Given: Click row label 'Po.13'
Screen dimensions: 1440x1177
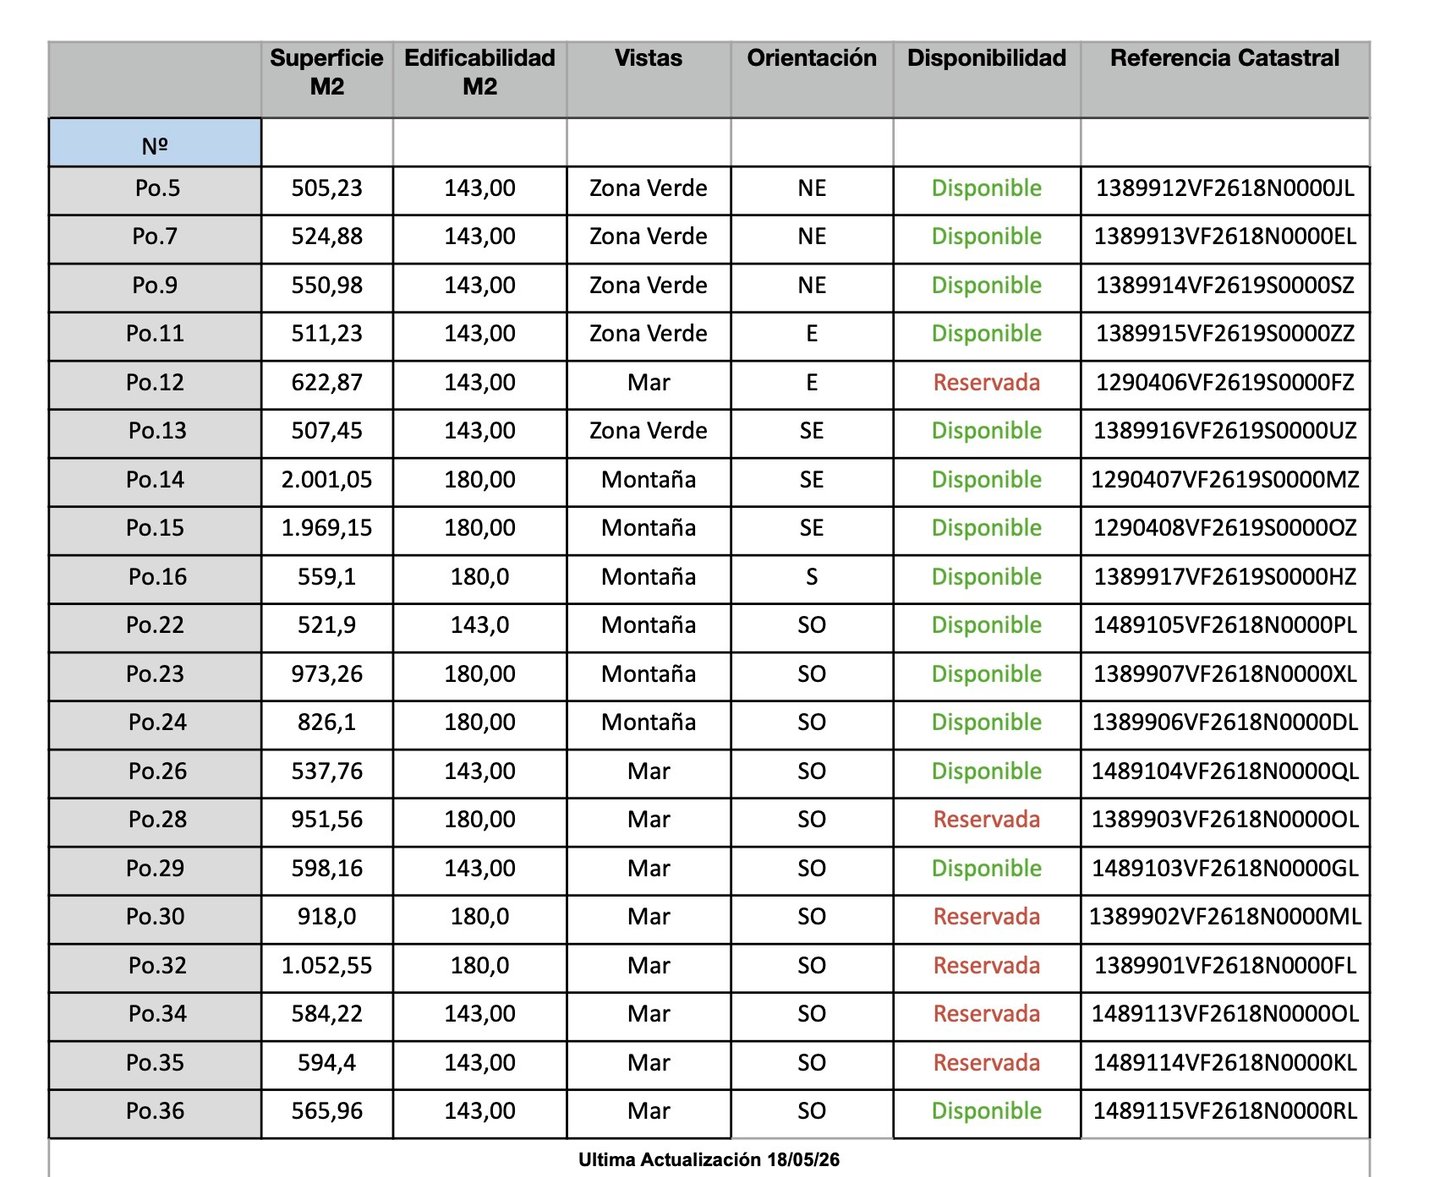Looking at the screenshot, I should click(x=158, y=430).
